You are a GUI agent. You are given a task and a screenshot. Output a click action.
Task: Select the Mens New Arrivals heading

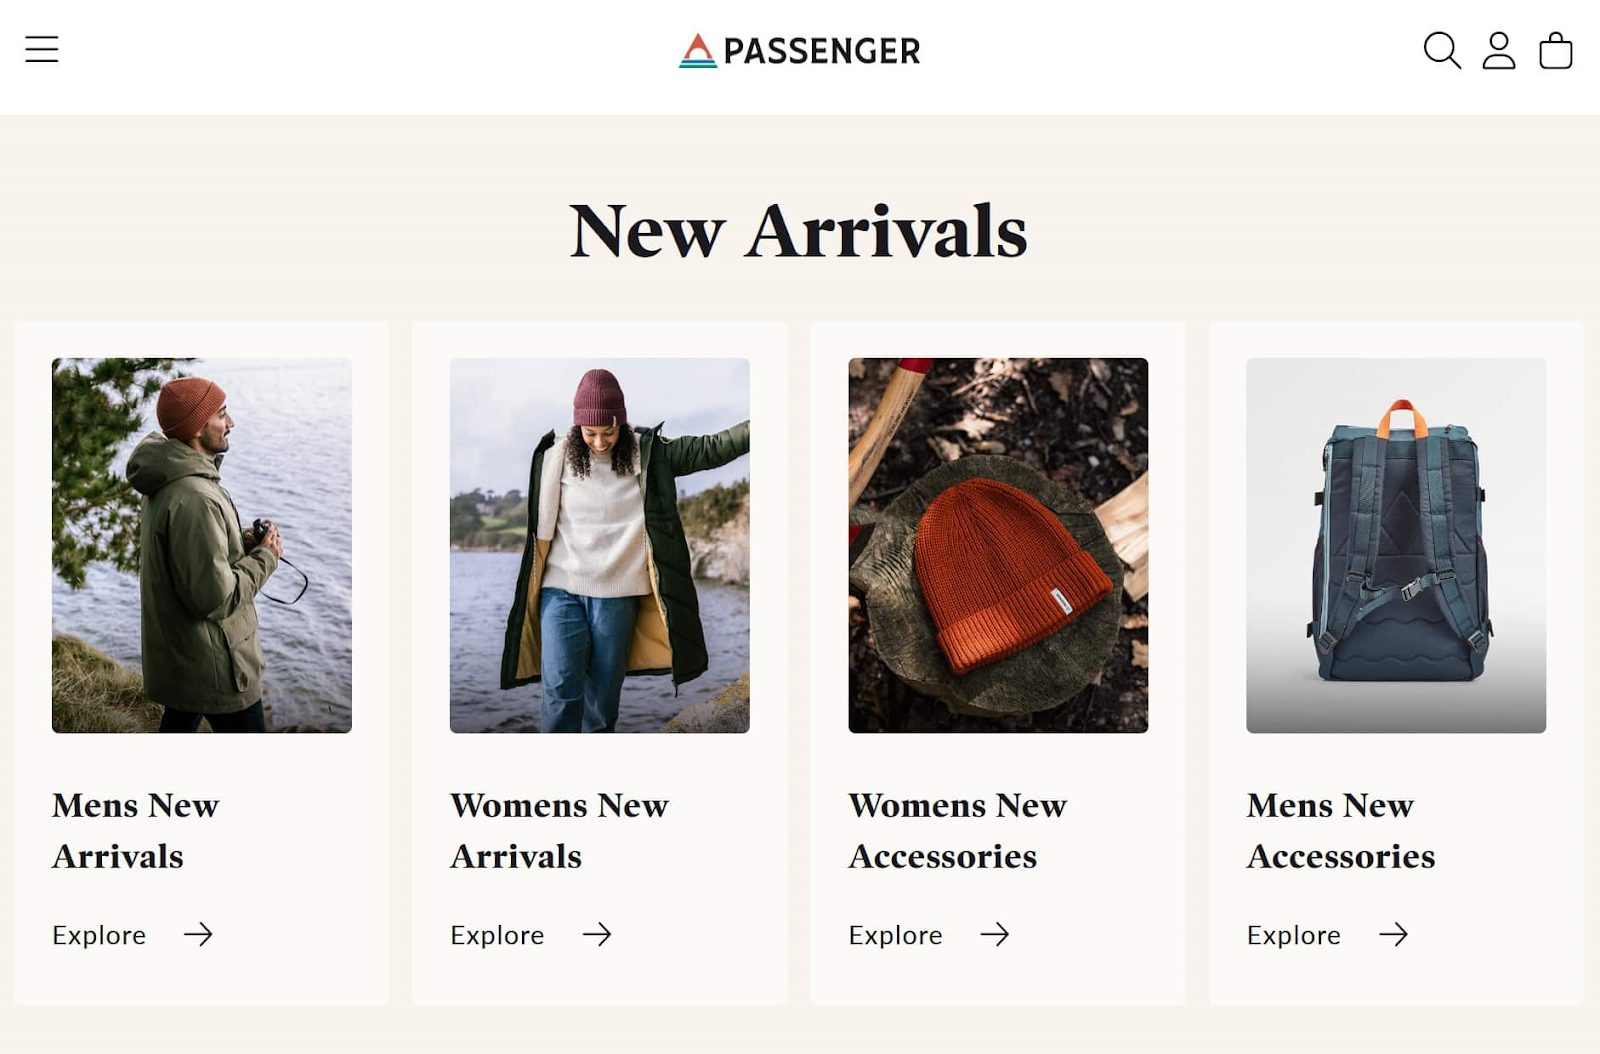136,830
